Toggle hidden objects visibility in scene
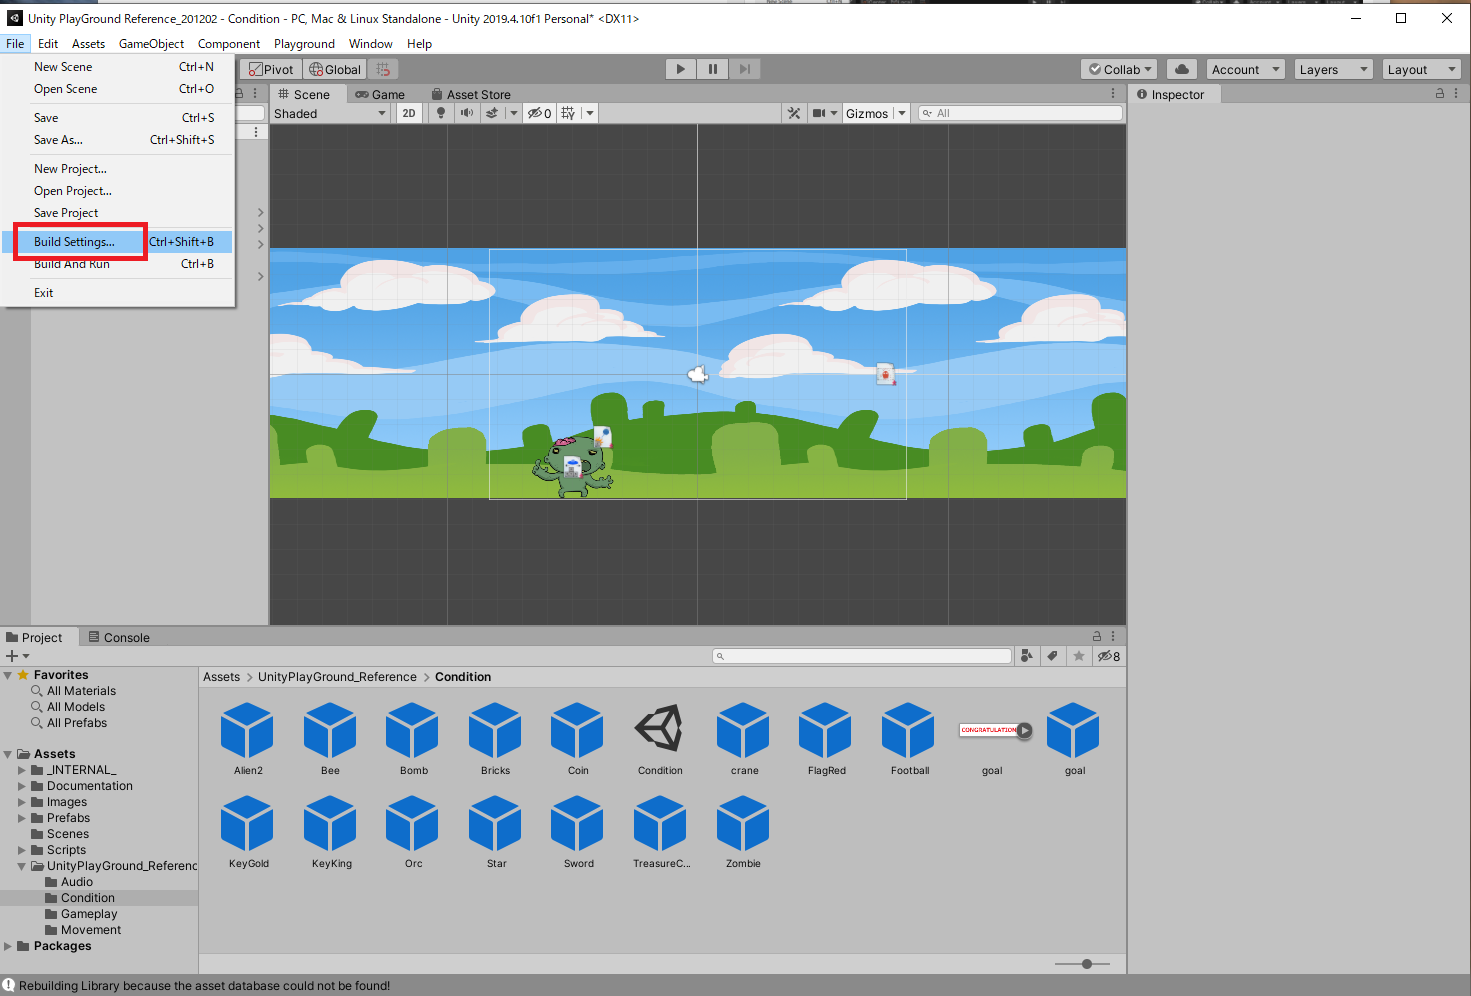Screen dimensions: 1471x996 [540, 113]
